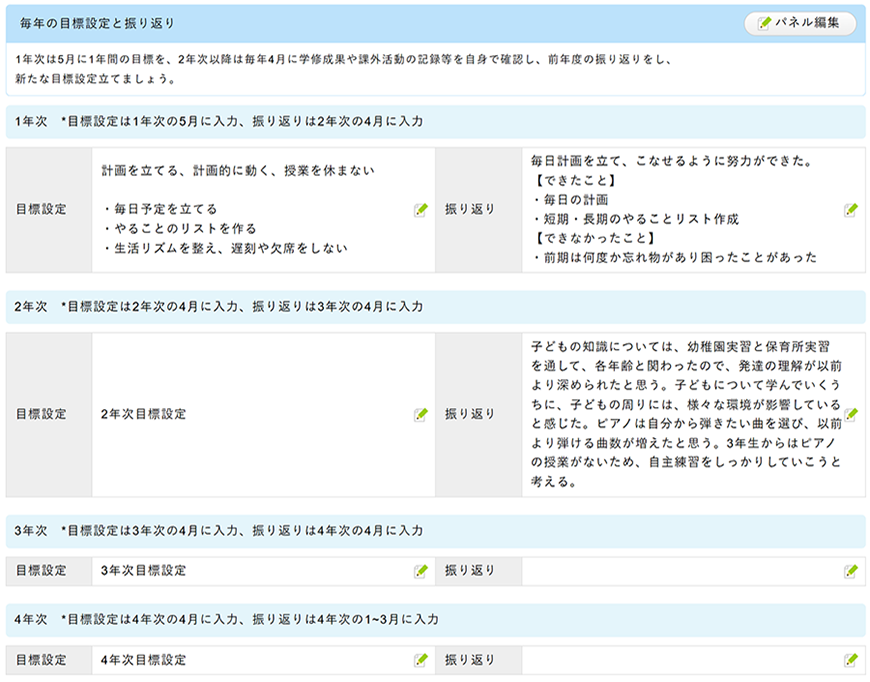This screenshot has height=682, width=870.
Task: Click the パネル編集 button
Action: click(x=799, y=22)
